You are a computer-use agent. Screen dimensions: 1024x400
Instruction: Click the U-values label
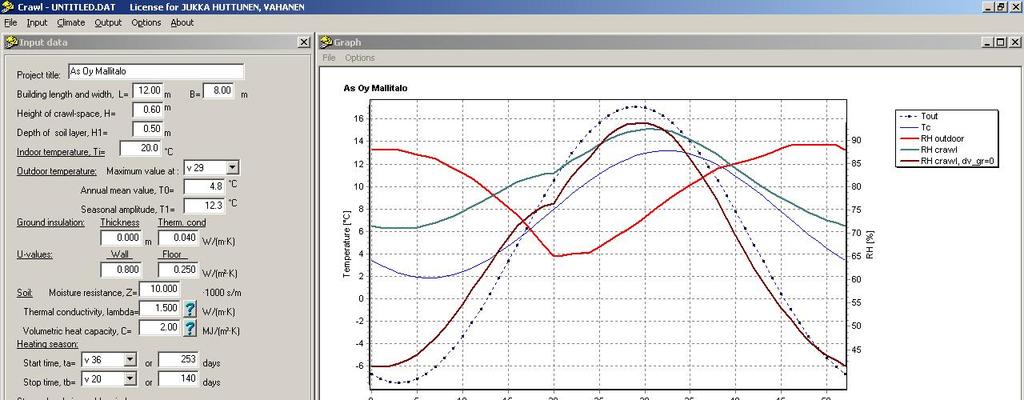coord(35,254)
